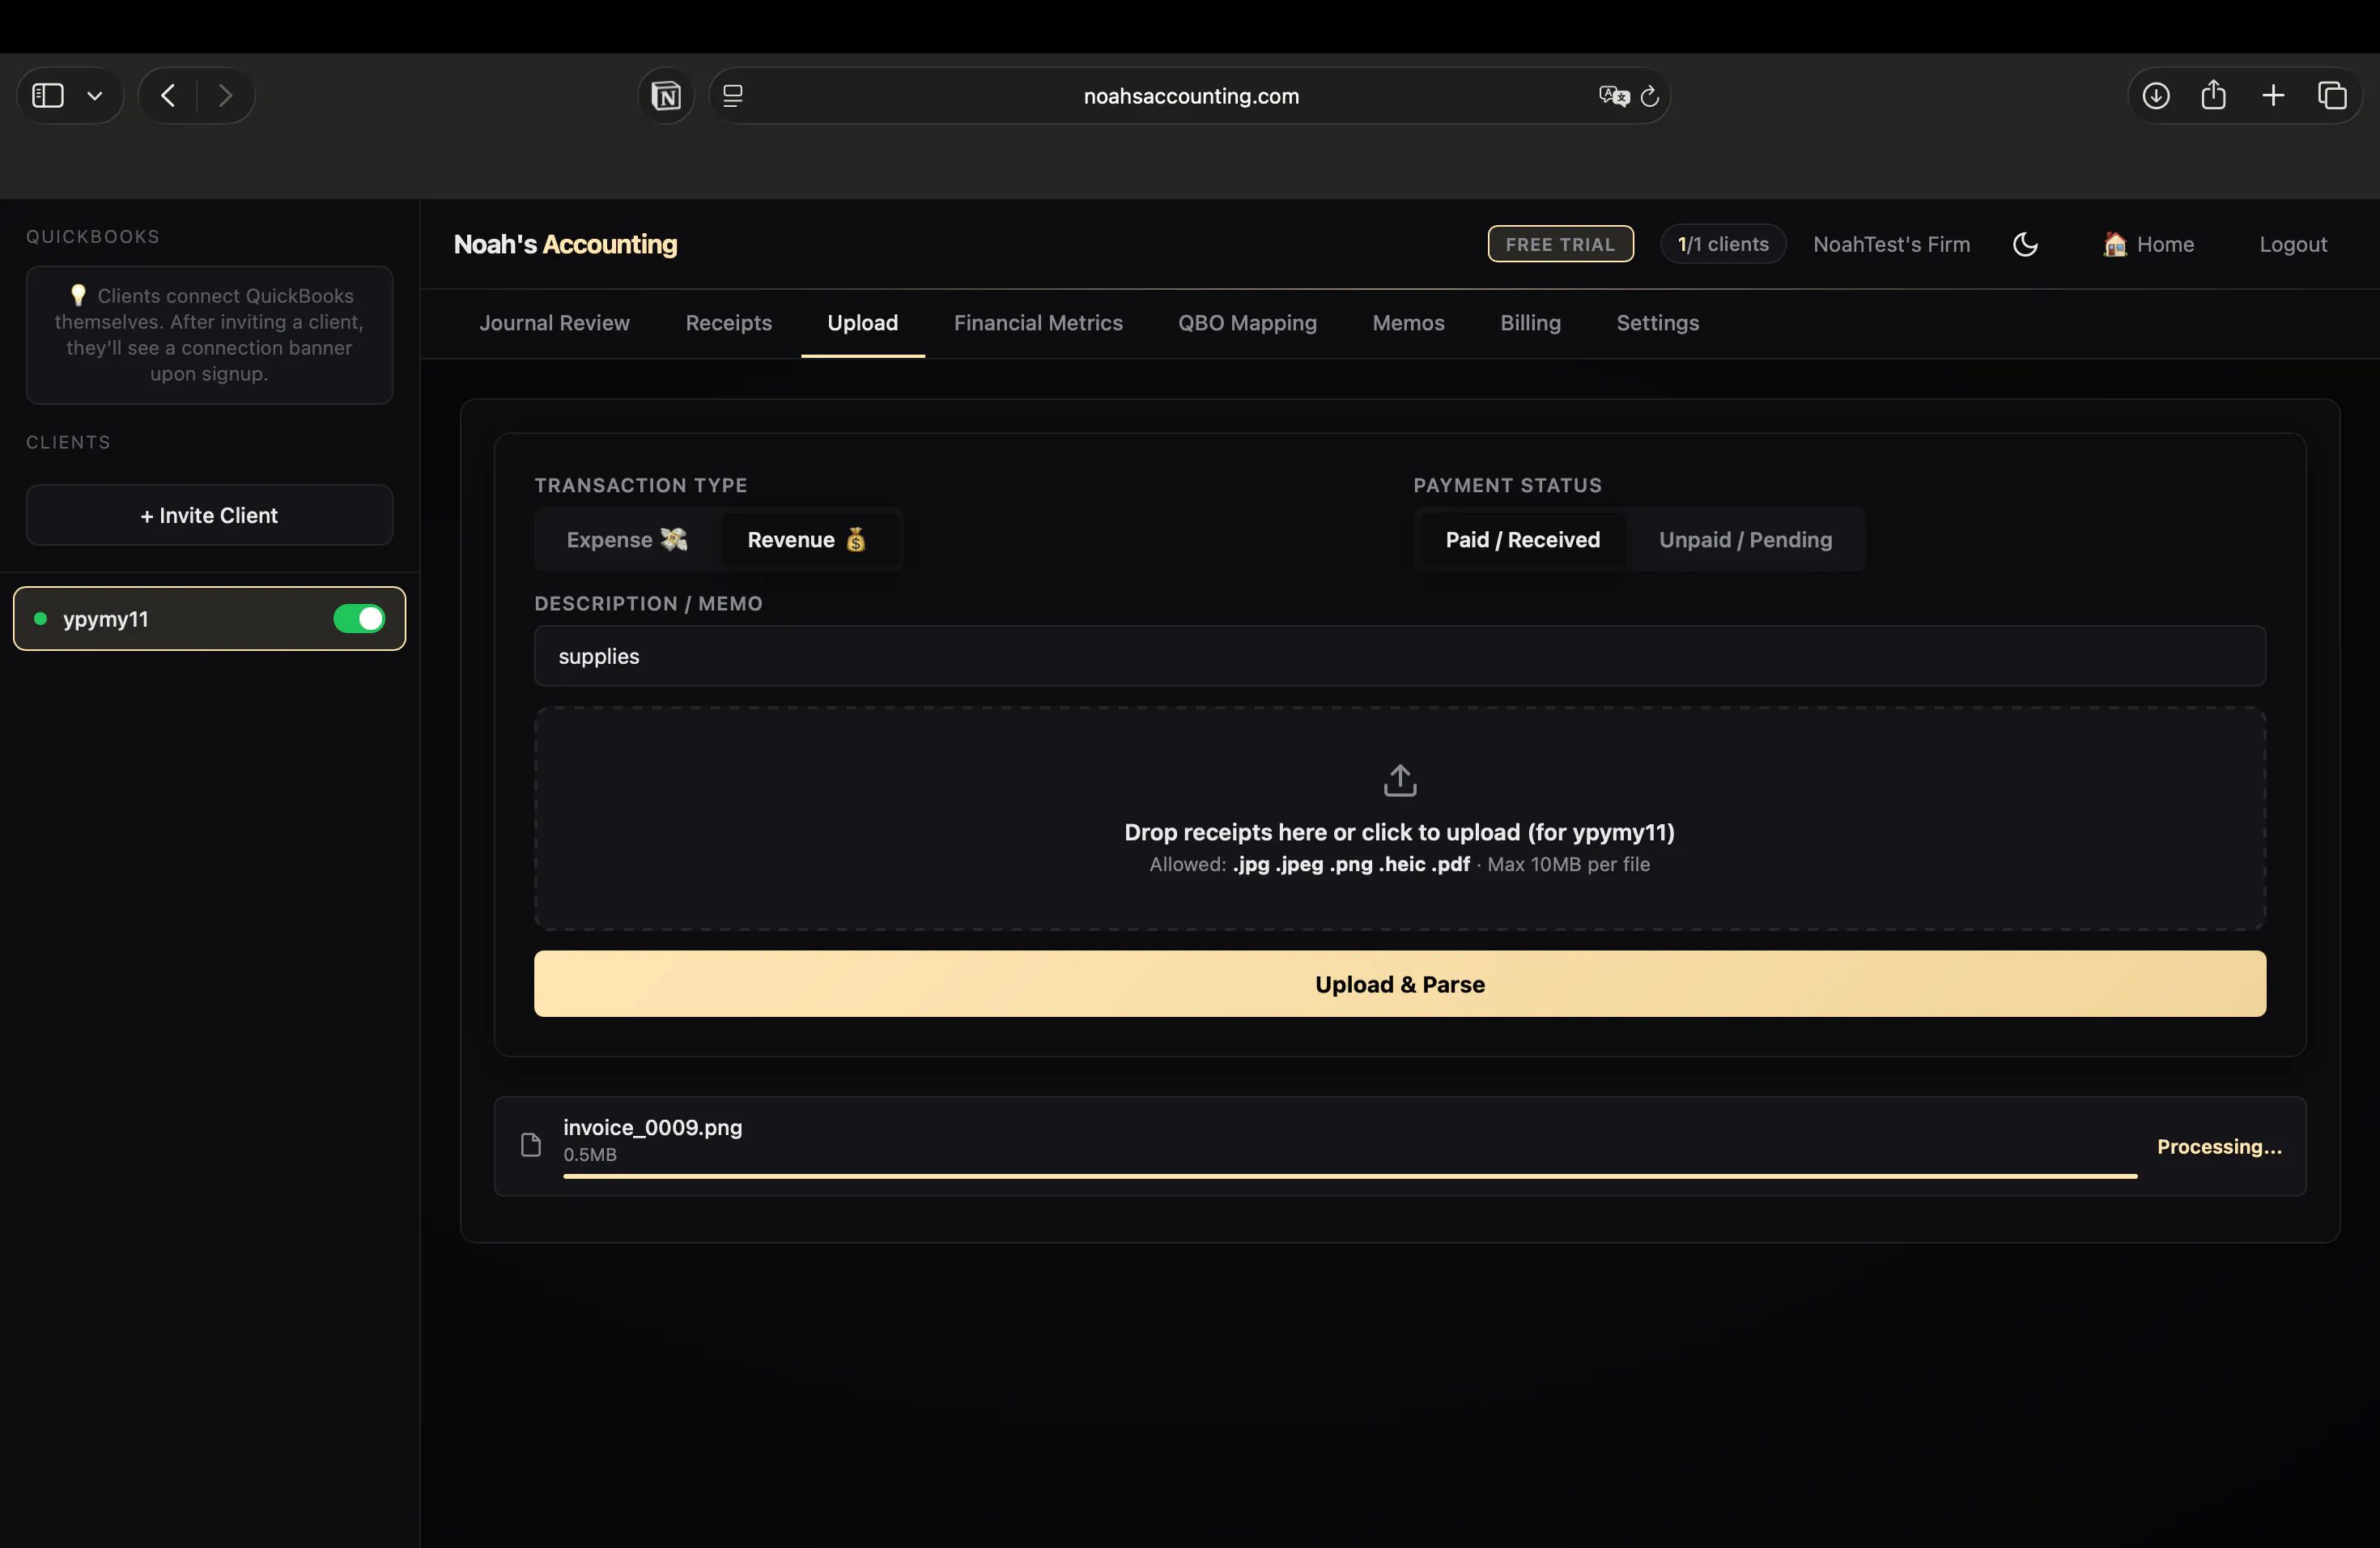Open the QBO Mapping tab
The width and height of the screenshot is (2380, 1548).
click(x=1247, y=323)
